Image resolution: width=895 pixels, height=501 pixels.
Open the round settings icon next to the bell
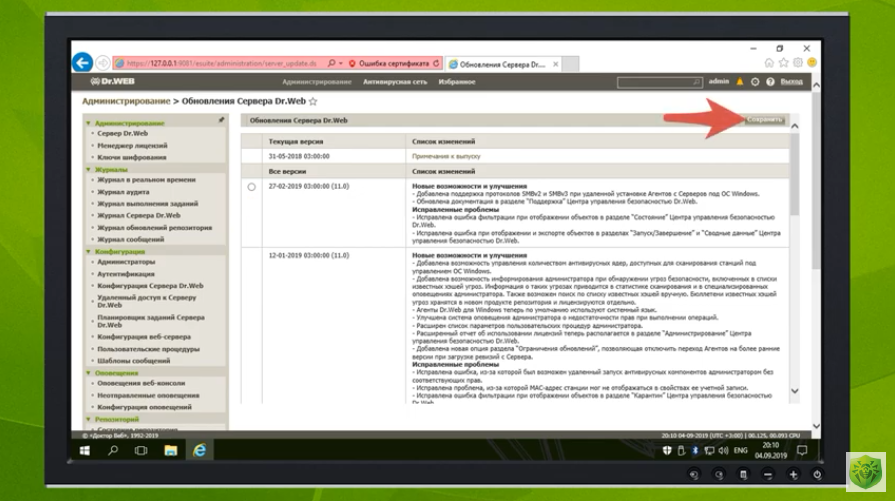pos(755,82)
